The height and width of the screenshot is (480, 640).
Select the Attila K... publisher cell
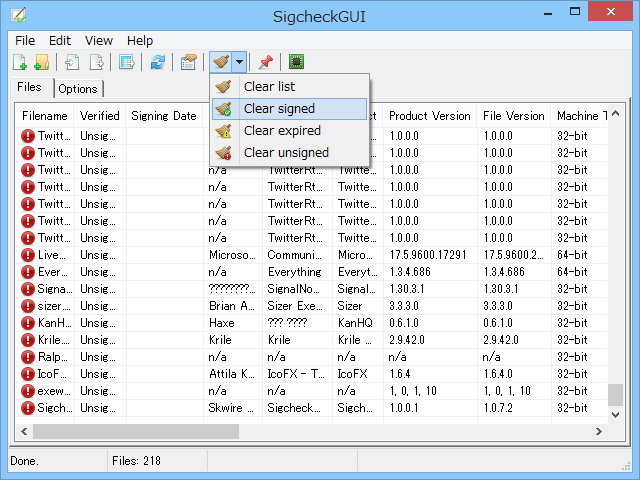232,374
